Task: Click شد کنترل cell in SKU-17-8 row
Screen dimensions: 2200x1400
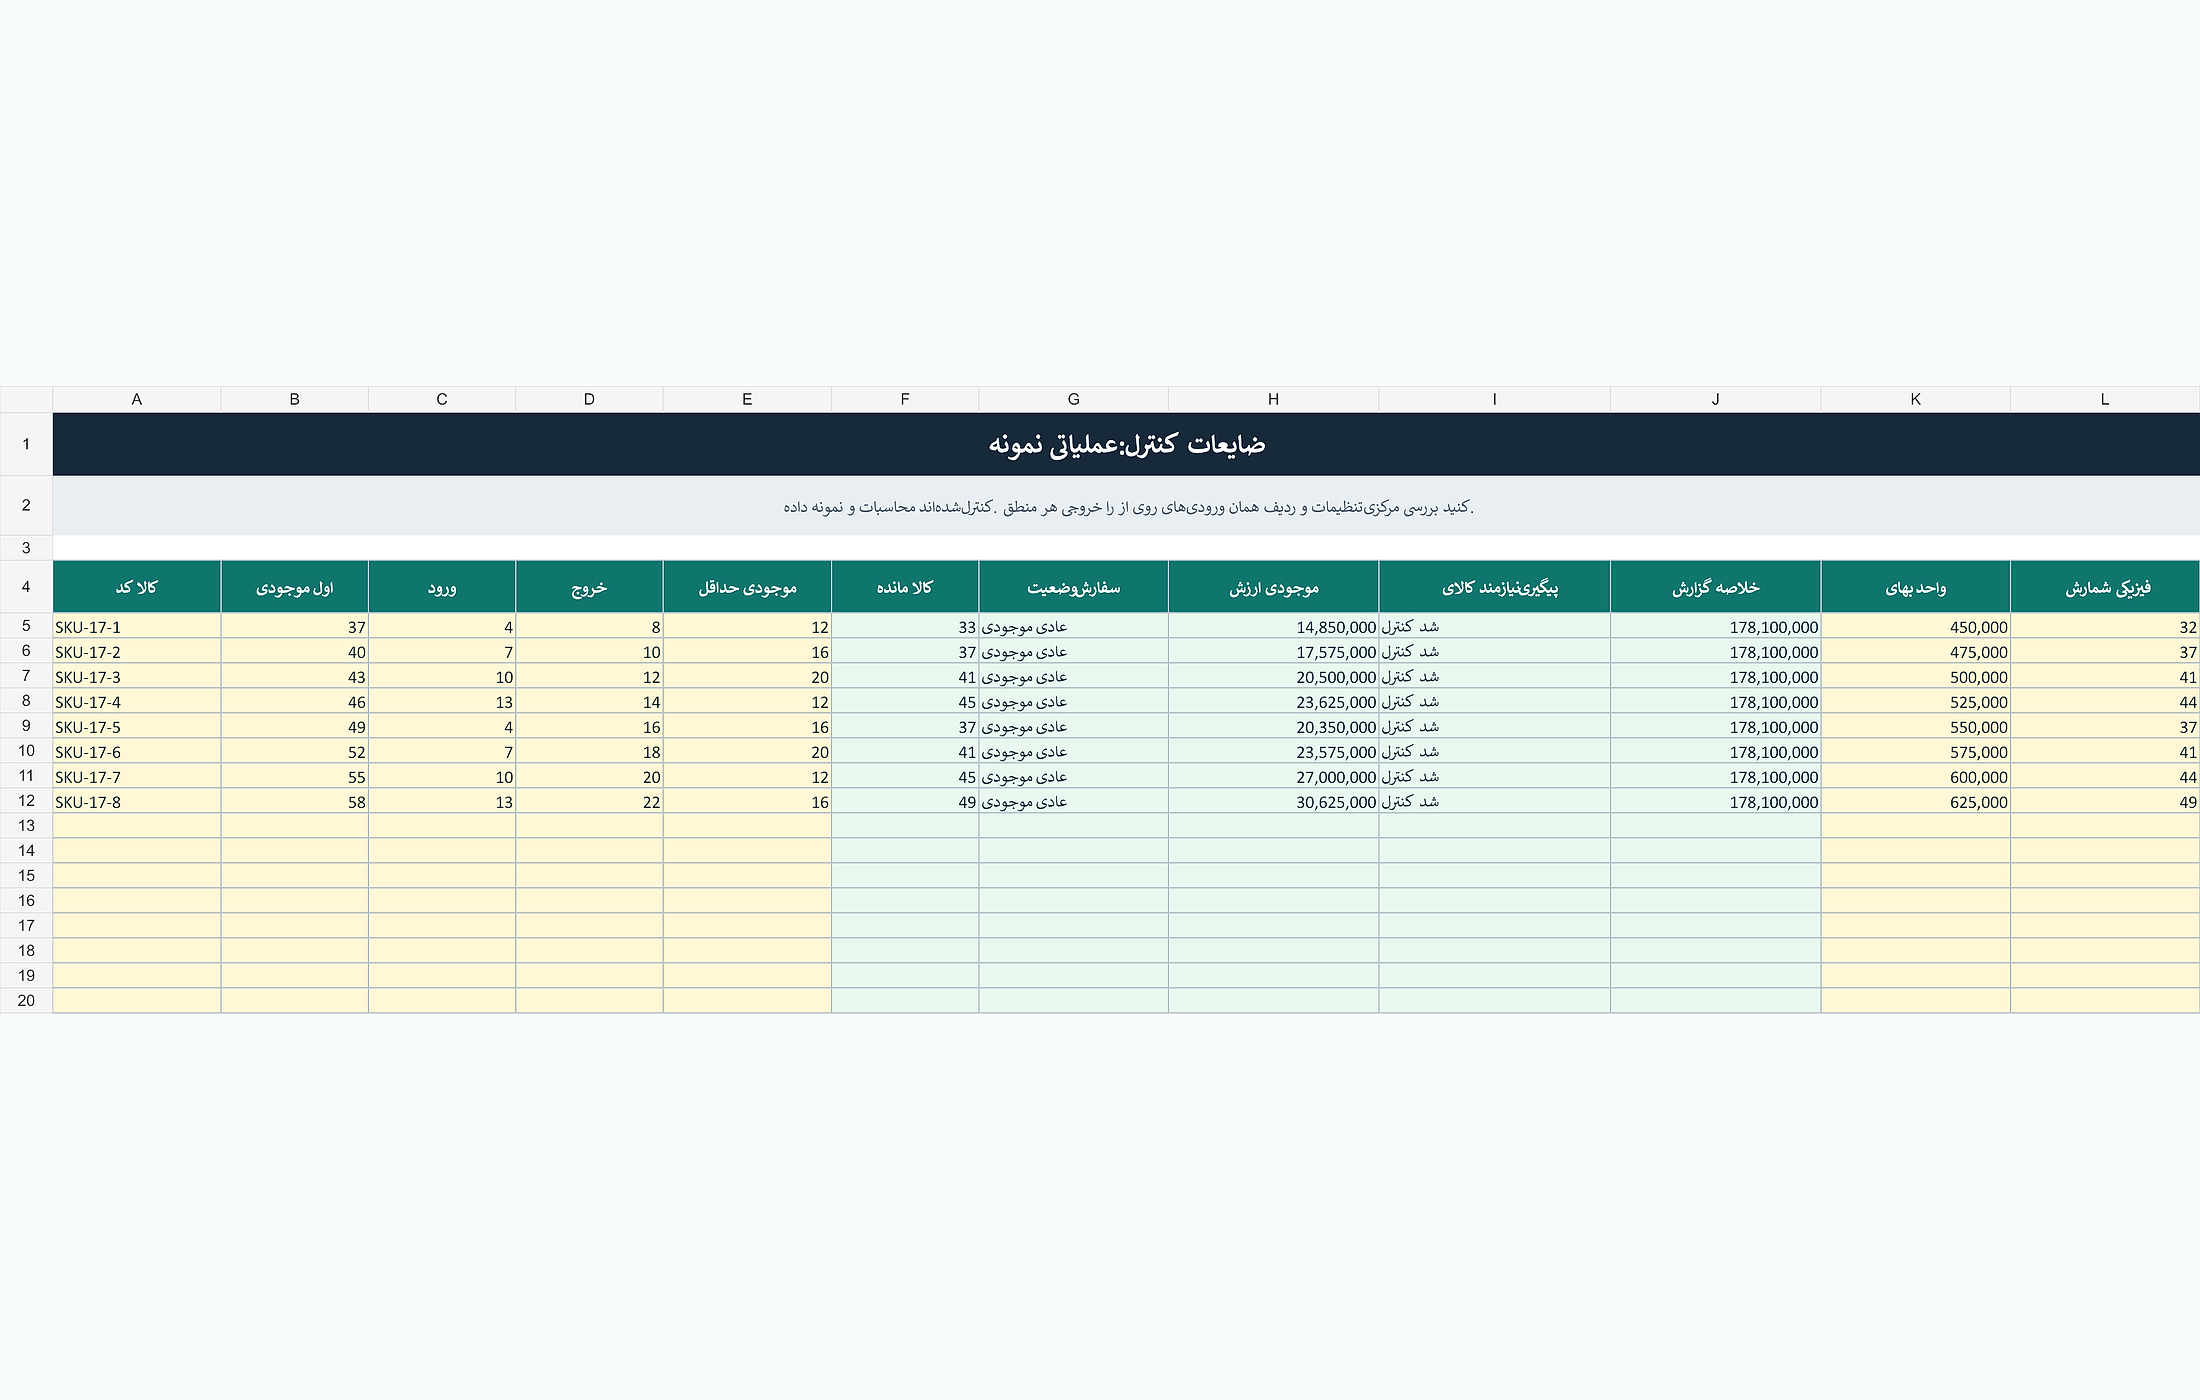Action: pos(1494,801)
